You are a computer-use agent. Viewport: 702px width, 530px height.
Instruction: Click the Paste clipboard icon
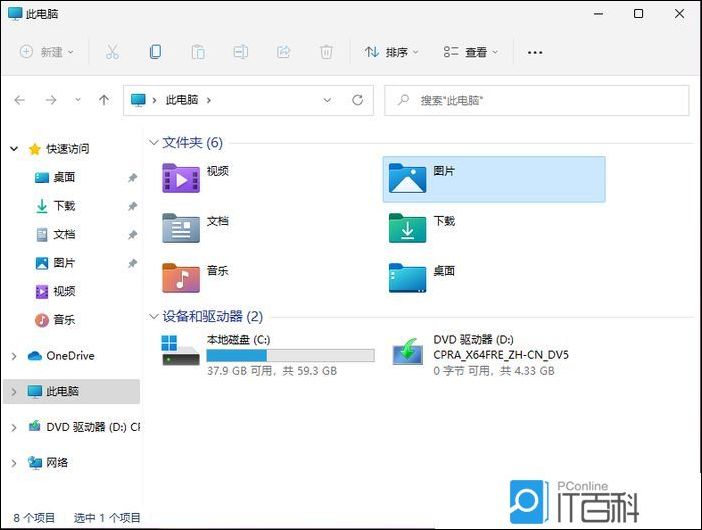[x=198, y=52]
